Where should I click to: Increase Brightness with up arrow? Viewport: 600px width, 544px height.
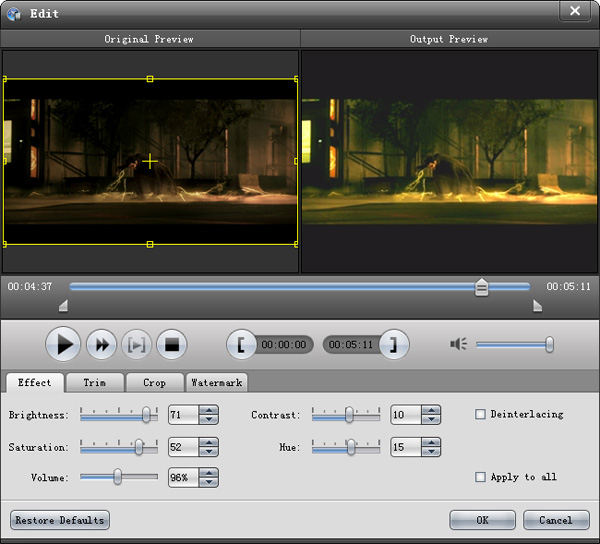click(209, 410)
